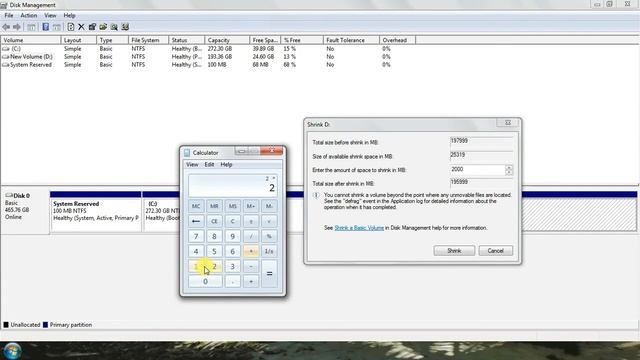Follow the 'Shrink a Basic Volume' help link

[x=359, y=228]
